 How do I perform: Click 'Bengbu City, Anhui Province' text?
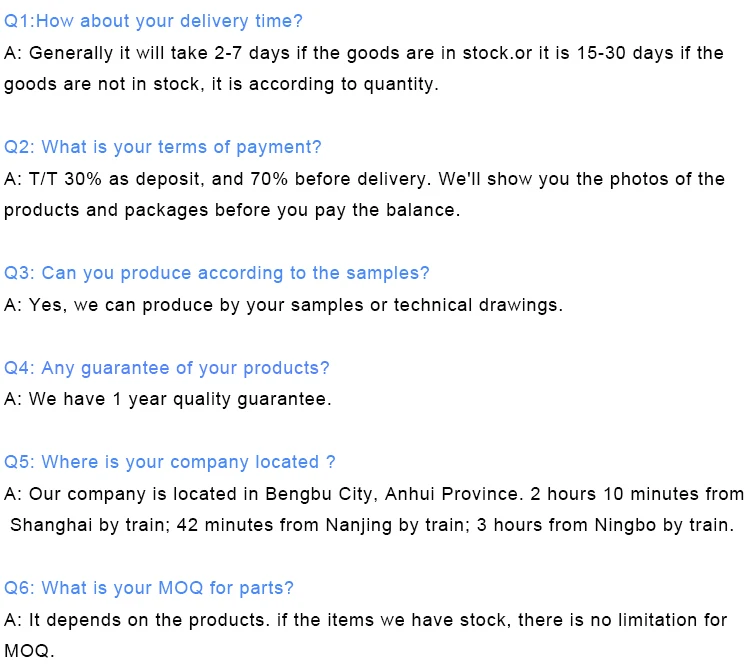click(394, 494)
